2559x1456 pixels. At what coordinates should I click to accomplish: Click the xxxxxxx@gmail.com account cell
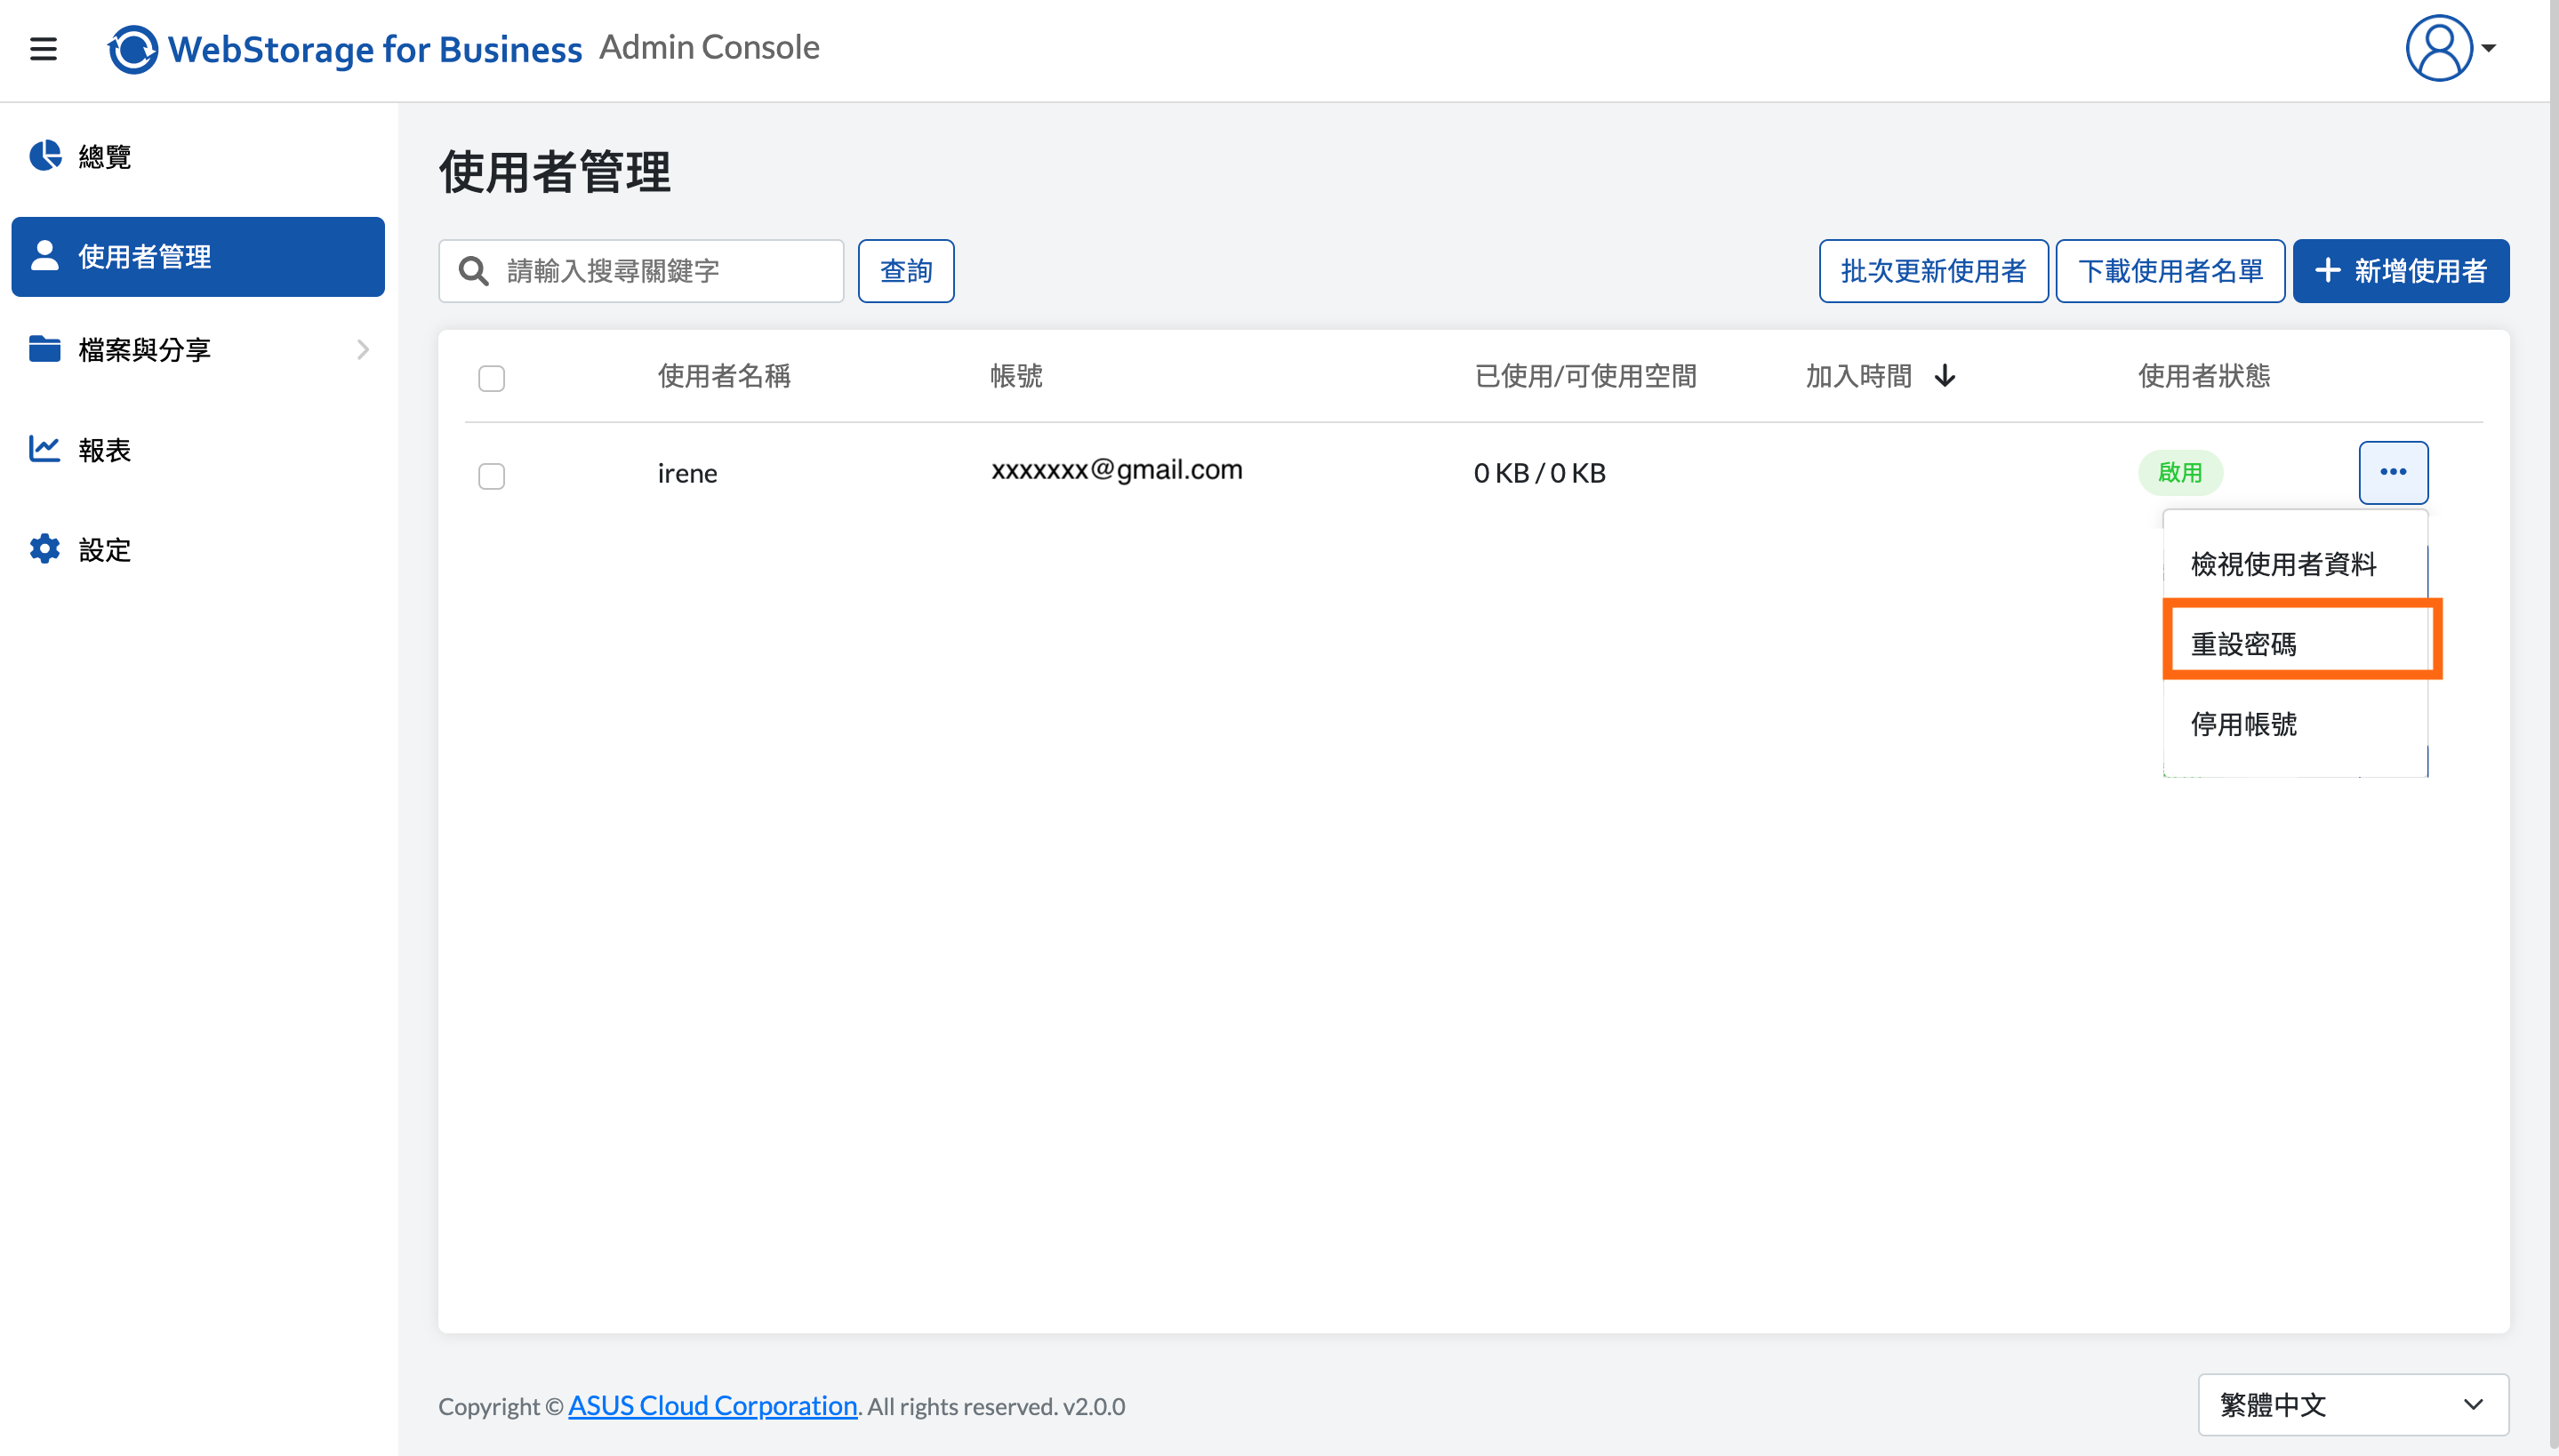pos(1116,470)
